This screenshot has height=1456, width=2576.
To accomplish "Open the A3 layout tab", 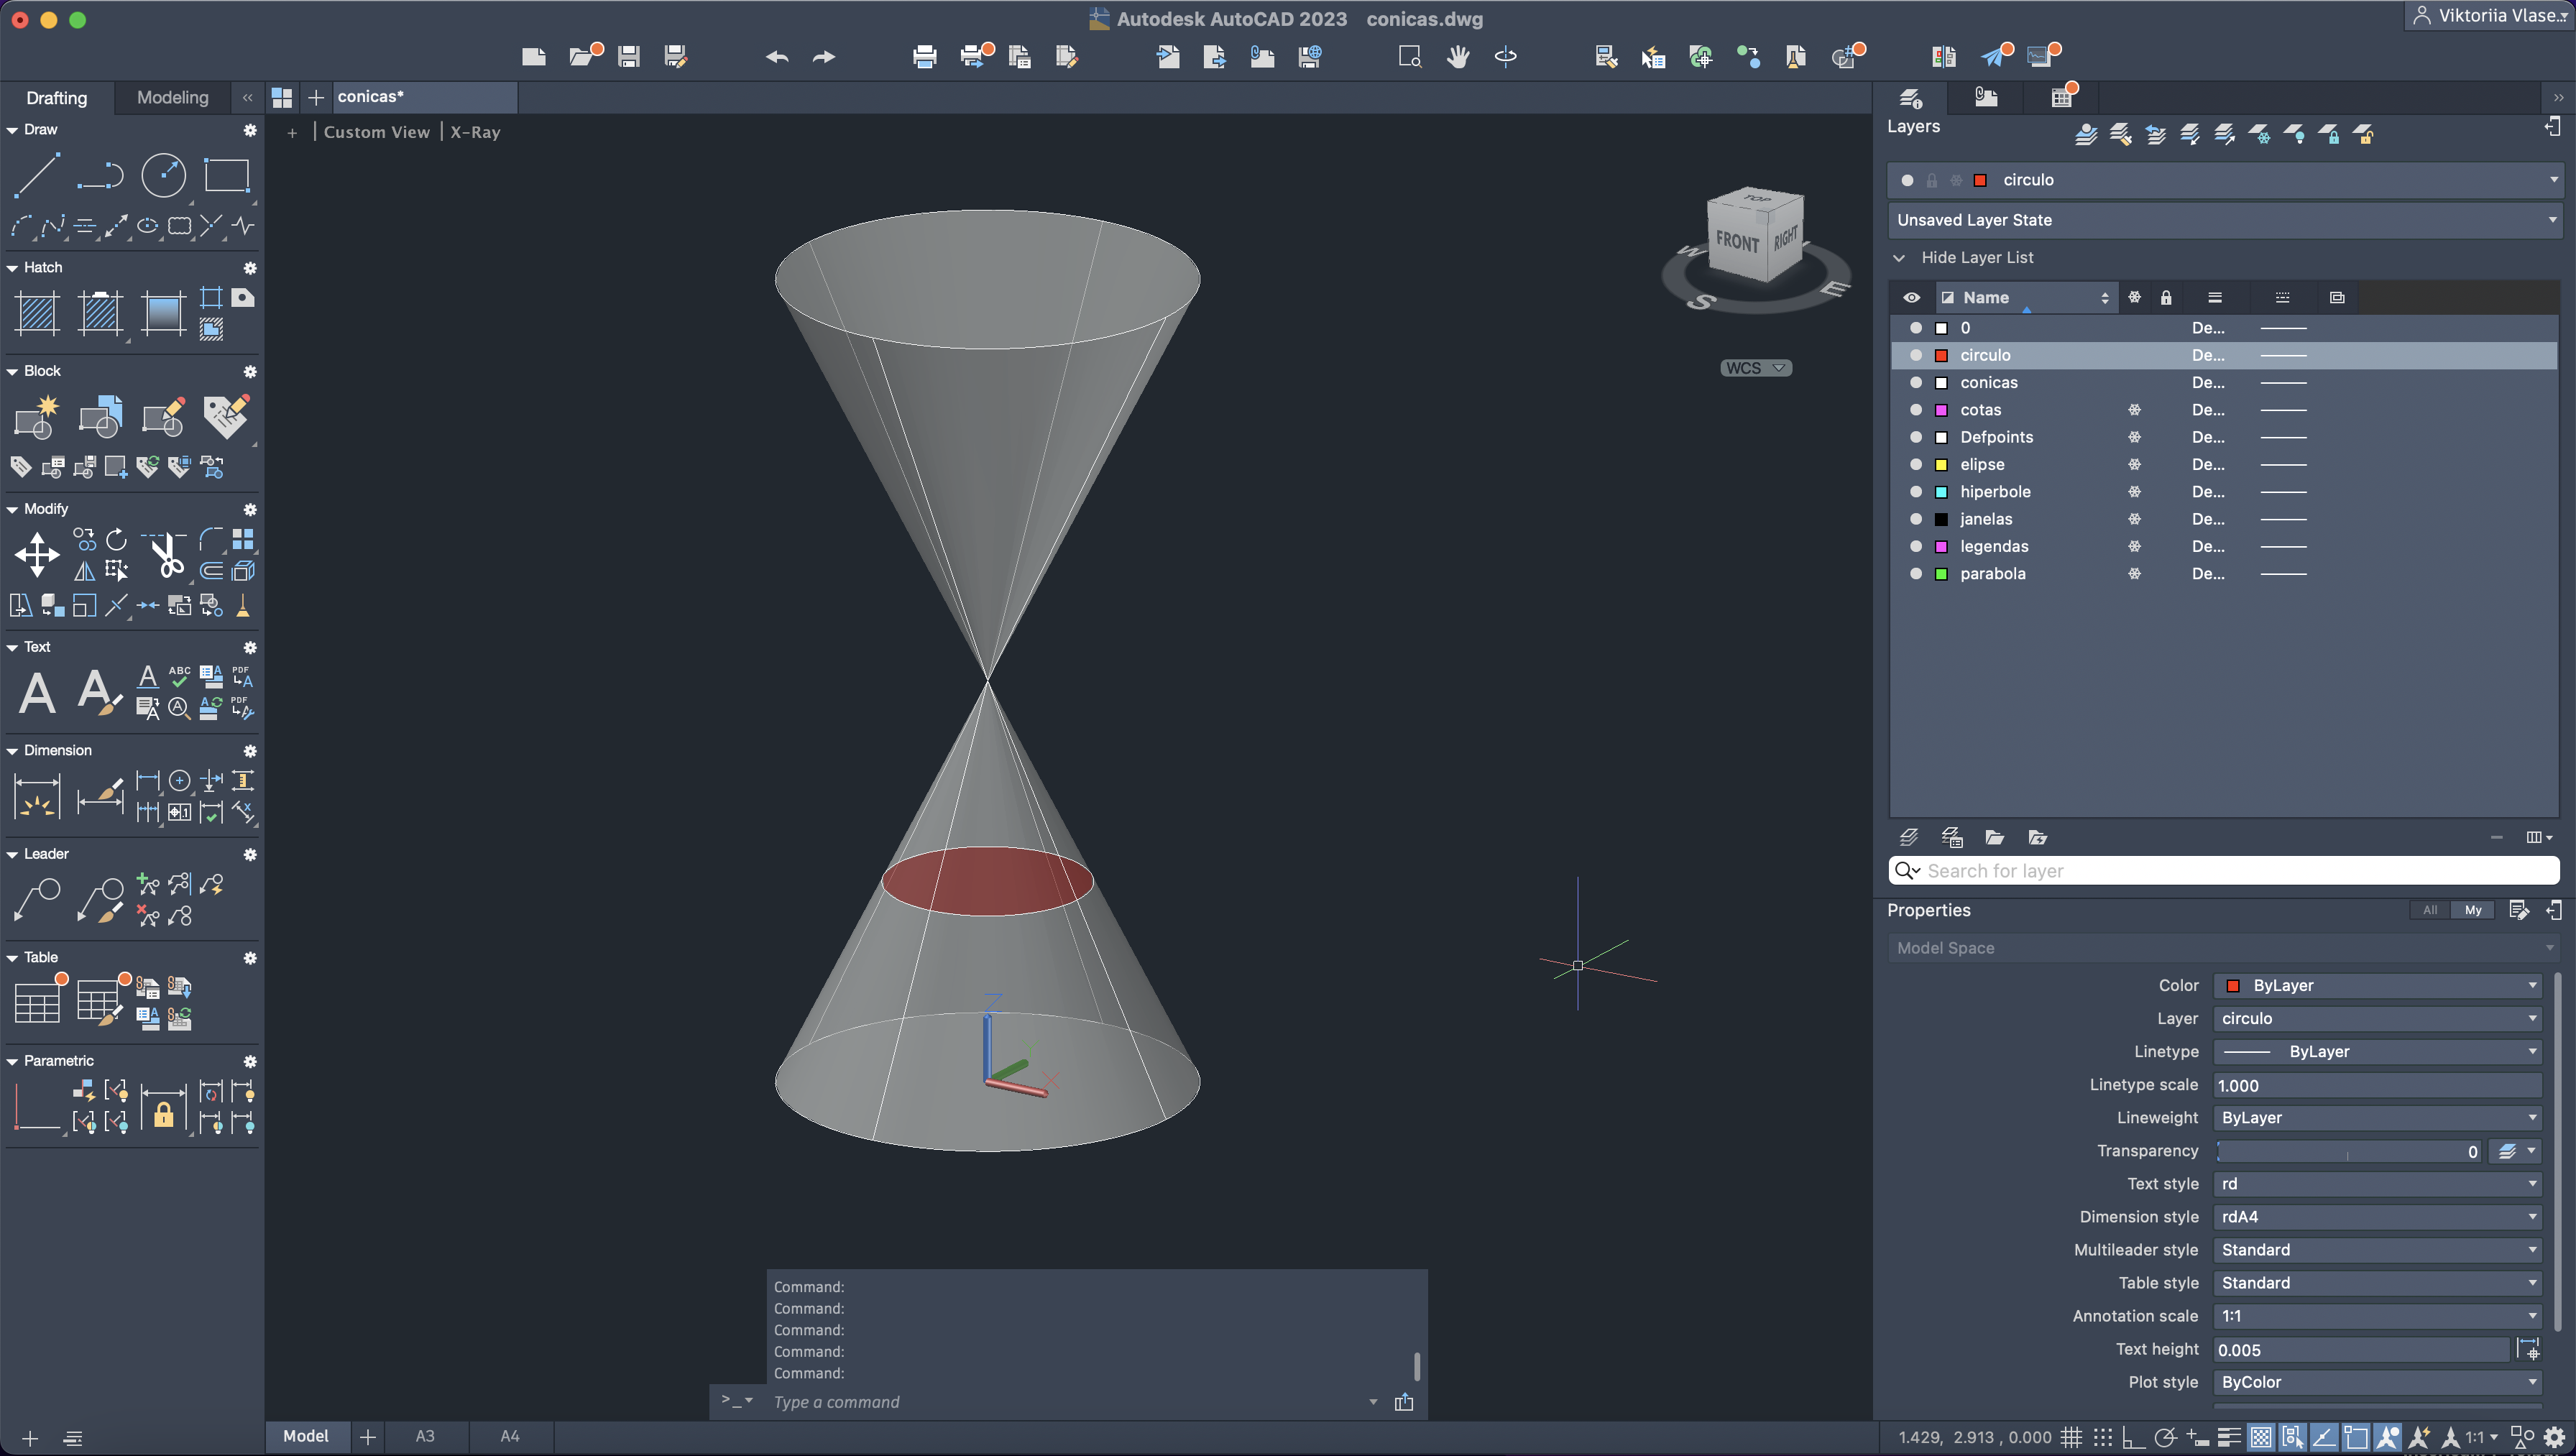I will (x=425, y=1436).
